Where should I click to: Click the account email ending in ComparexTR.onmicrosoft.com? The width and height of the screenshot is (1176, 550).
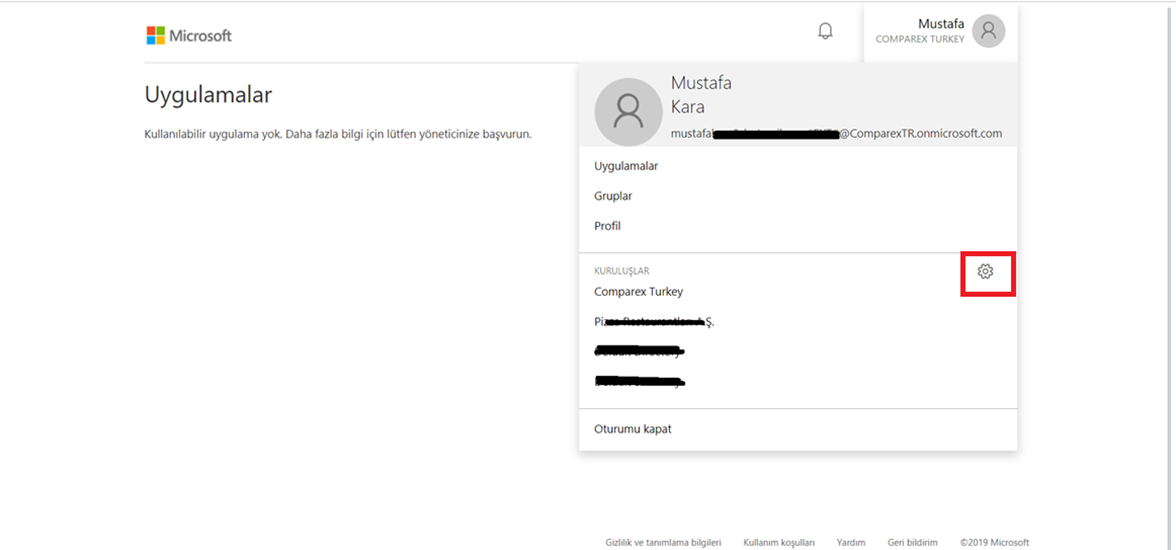pyautogui.click(x=836, y=134)
